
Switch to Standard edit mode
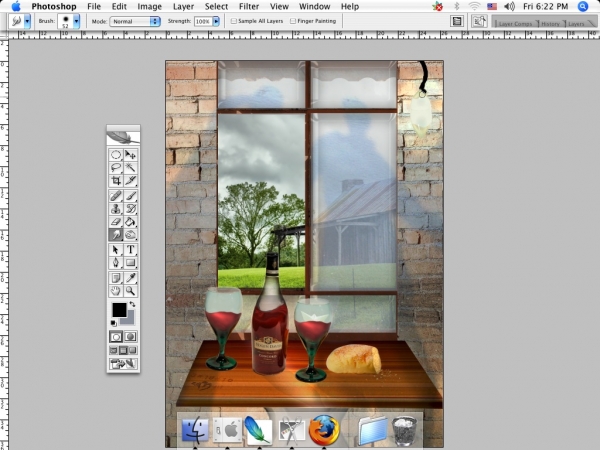pos(116,337)
